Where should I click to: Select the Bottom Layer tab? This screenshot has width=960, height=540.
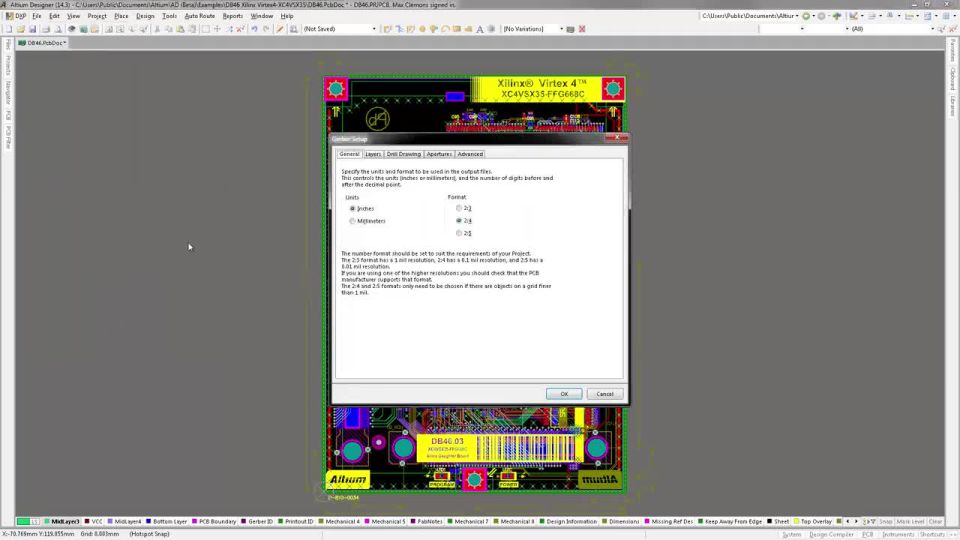(x=166, y=522)
